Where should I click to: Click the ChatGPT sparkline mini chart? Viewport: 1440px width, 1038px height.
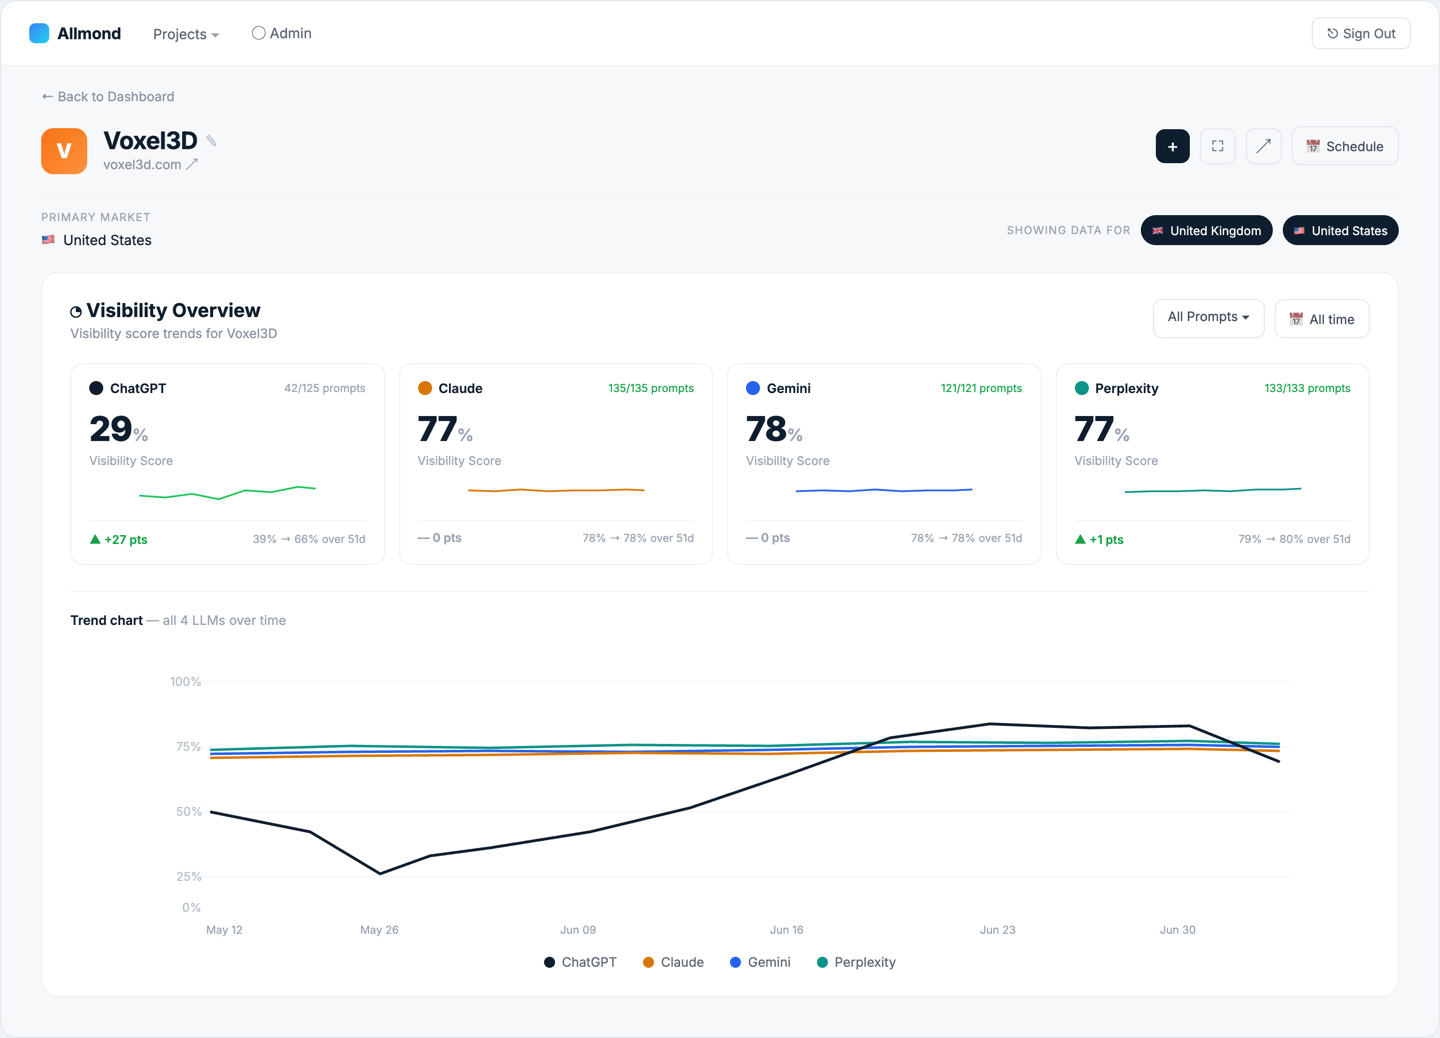click(227, 492)
